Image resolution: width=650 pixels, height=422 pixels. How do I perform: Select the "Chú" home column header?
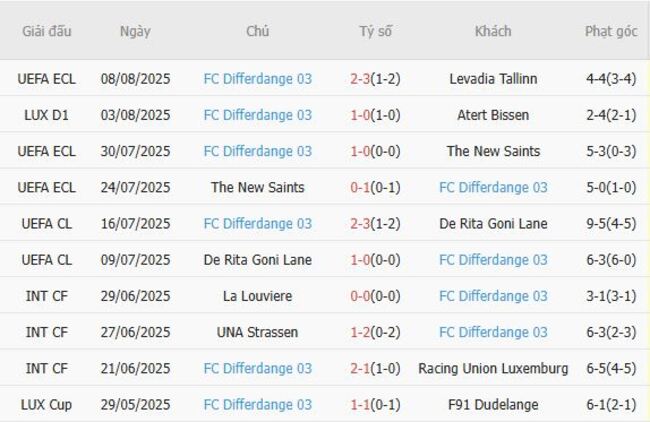tap(257, 31)
